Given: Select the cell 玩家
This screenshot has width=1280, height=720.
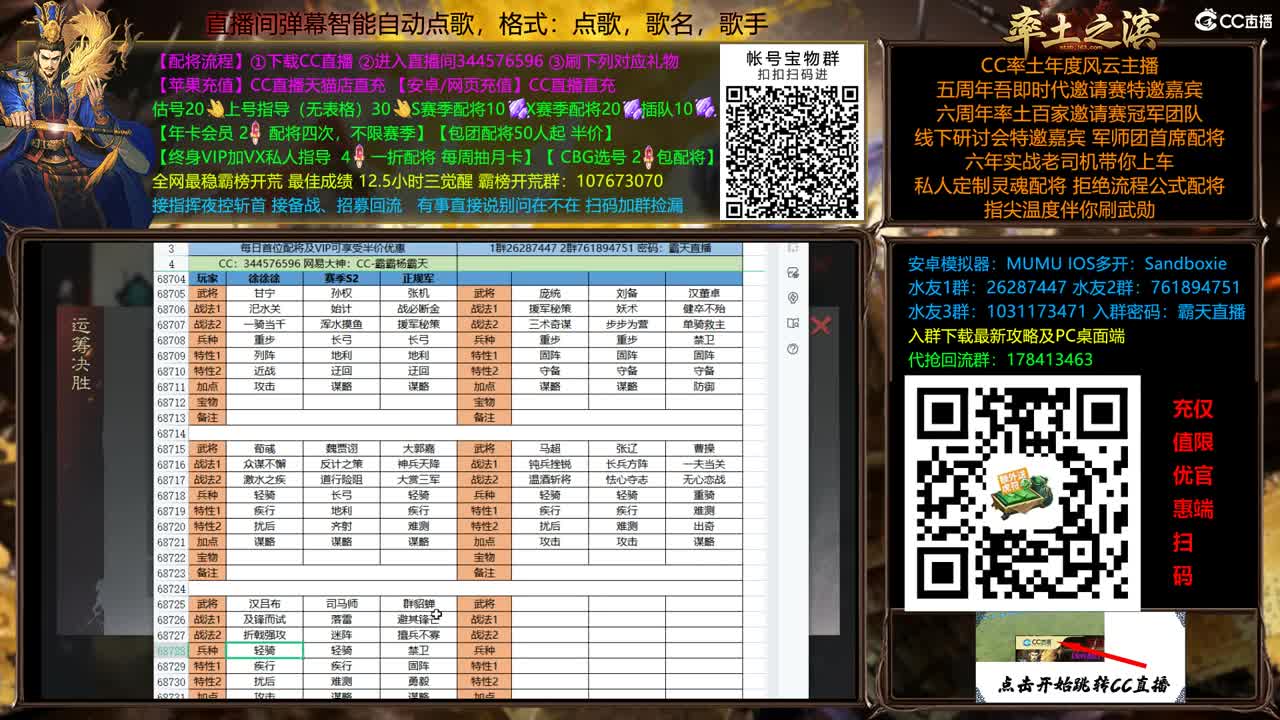Looking at the screenshot, I should click(207, 278).
